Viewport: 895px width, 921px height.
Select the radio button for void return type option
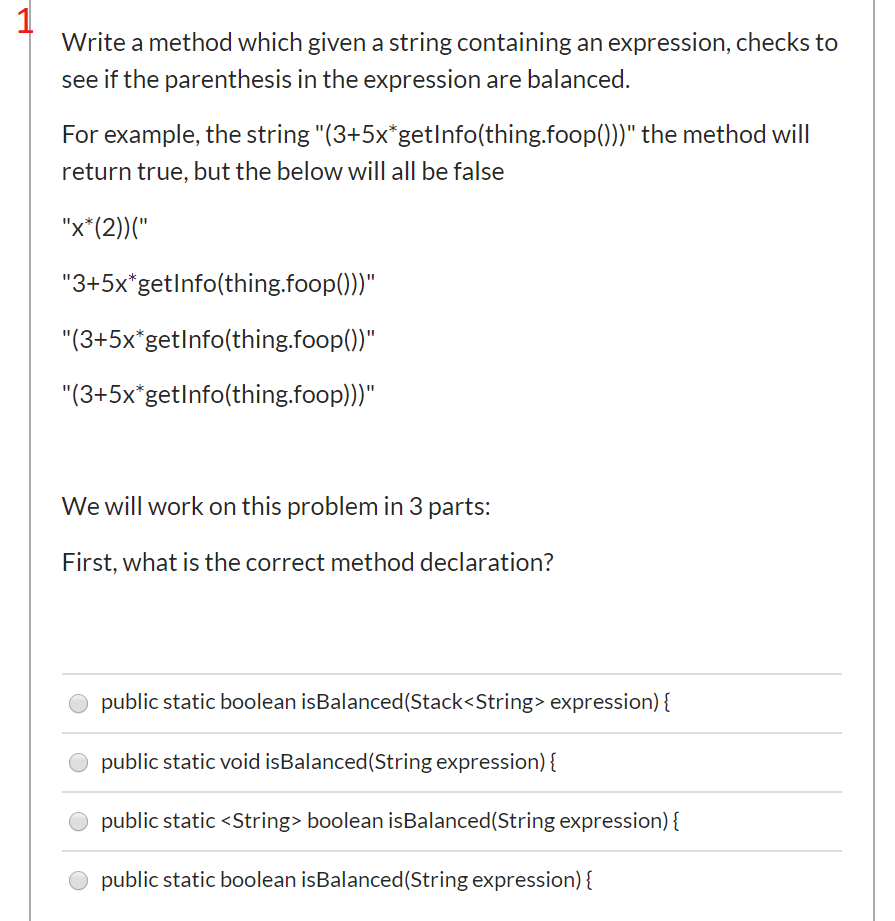[78, 762]
